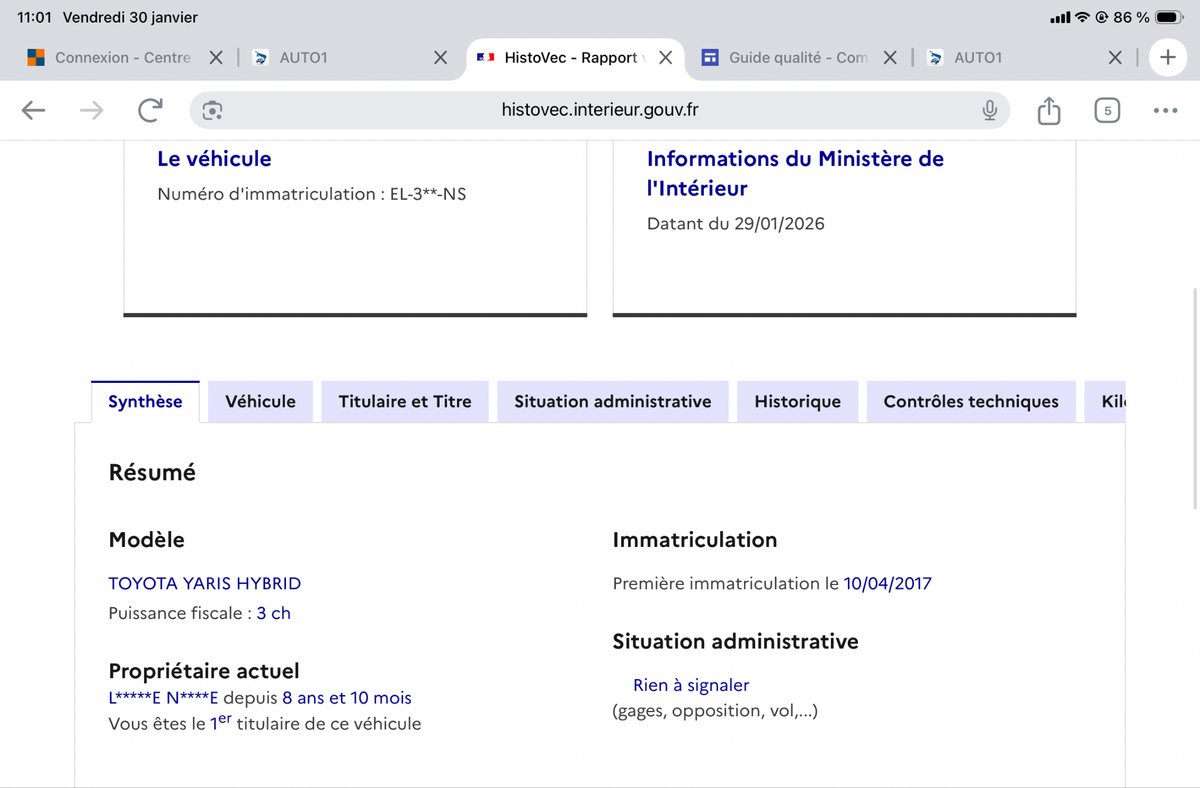Image resolution: width=1200 pixels, height=788 pixels.
Task: Show all open tabs counter
Action: click(x=1107, y=111)
